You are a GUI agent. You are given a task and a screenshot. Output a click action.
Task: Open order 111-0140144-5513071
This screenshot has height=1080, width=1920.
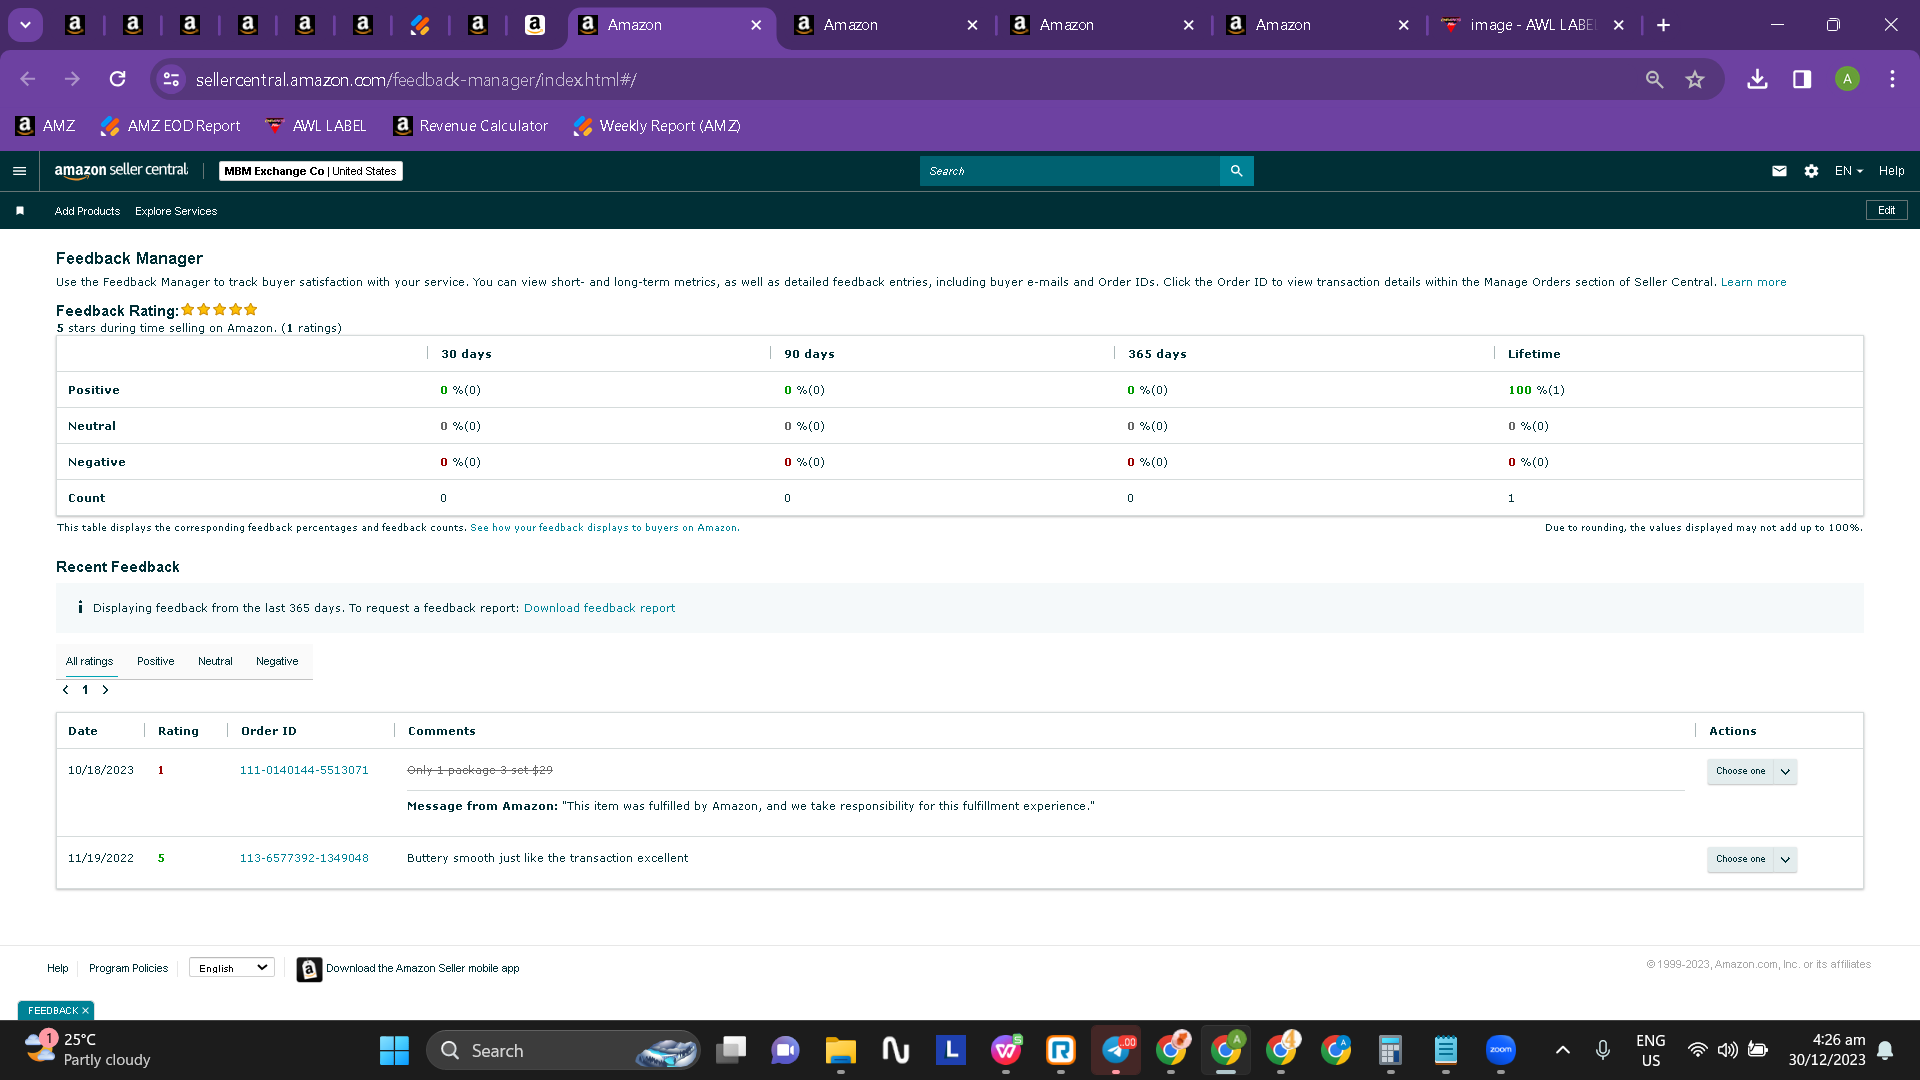(304, 770)
